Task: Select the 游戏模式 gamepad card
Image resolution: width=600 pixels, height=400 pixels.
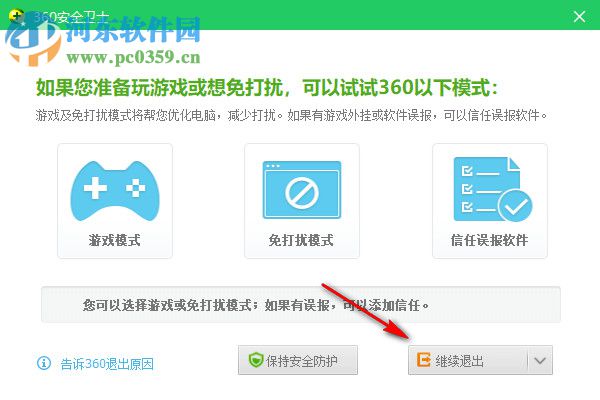Action: pos(115,201)
